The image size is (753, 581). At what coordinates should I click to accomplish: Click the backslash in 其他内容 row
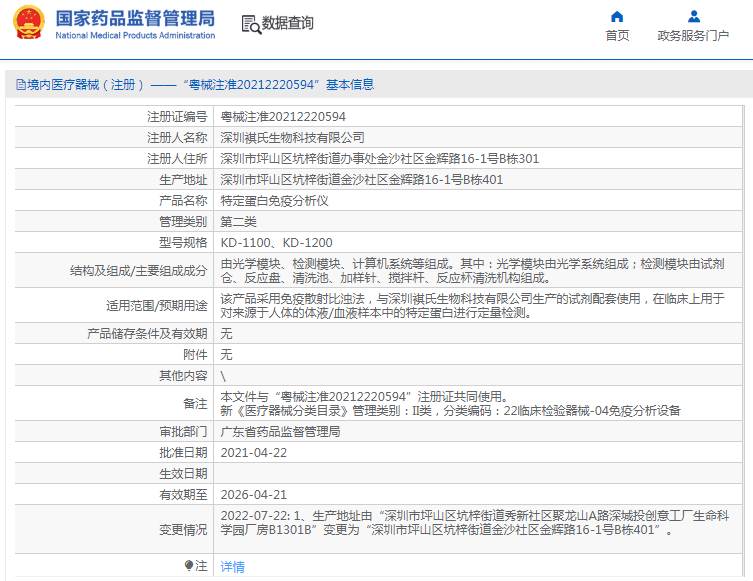[223, 376]
